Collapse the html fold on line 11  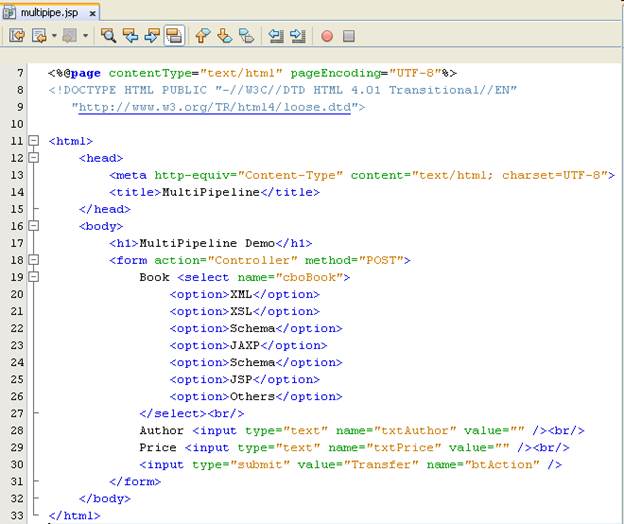point(34,140)
